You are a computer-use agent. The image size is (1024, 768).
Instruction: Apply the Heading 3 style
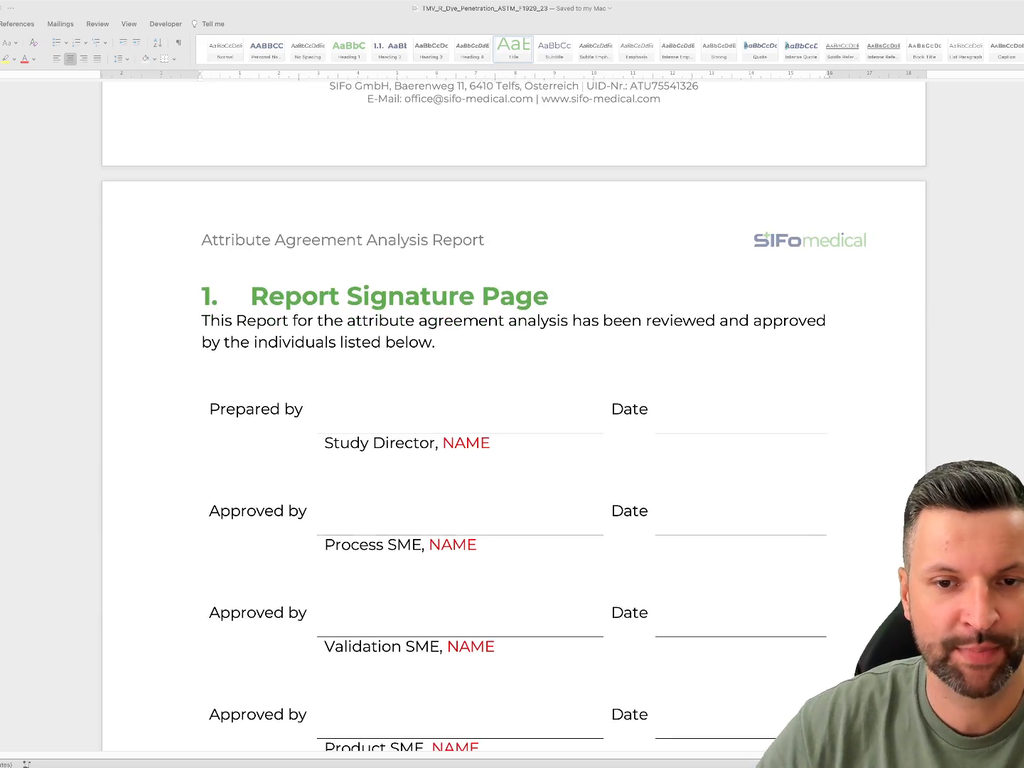(431, 50)
